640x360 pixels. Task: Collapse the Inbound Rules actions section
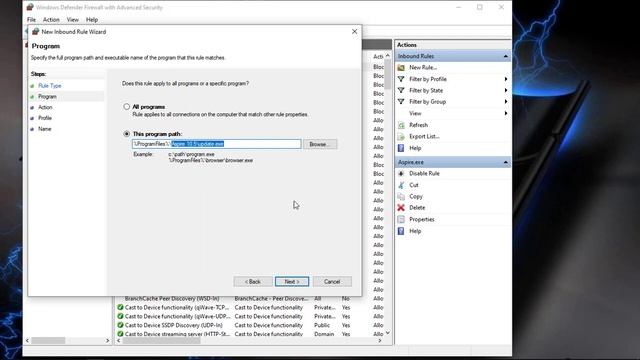click(505, 56)
